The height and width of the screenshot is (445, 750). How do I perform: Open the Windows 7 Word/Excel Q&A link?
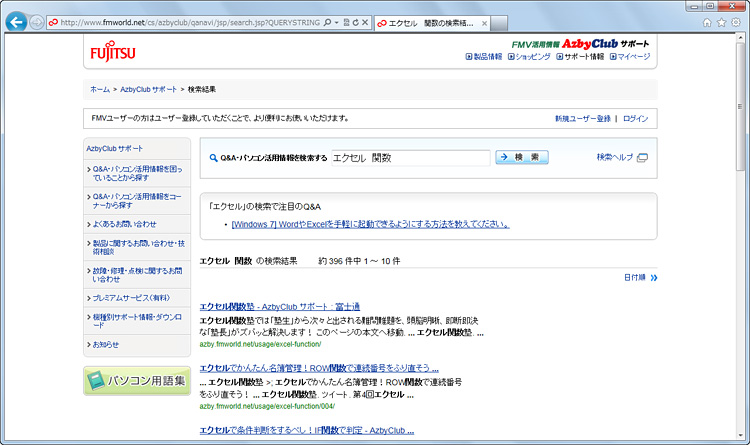[370, 224]
